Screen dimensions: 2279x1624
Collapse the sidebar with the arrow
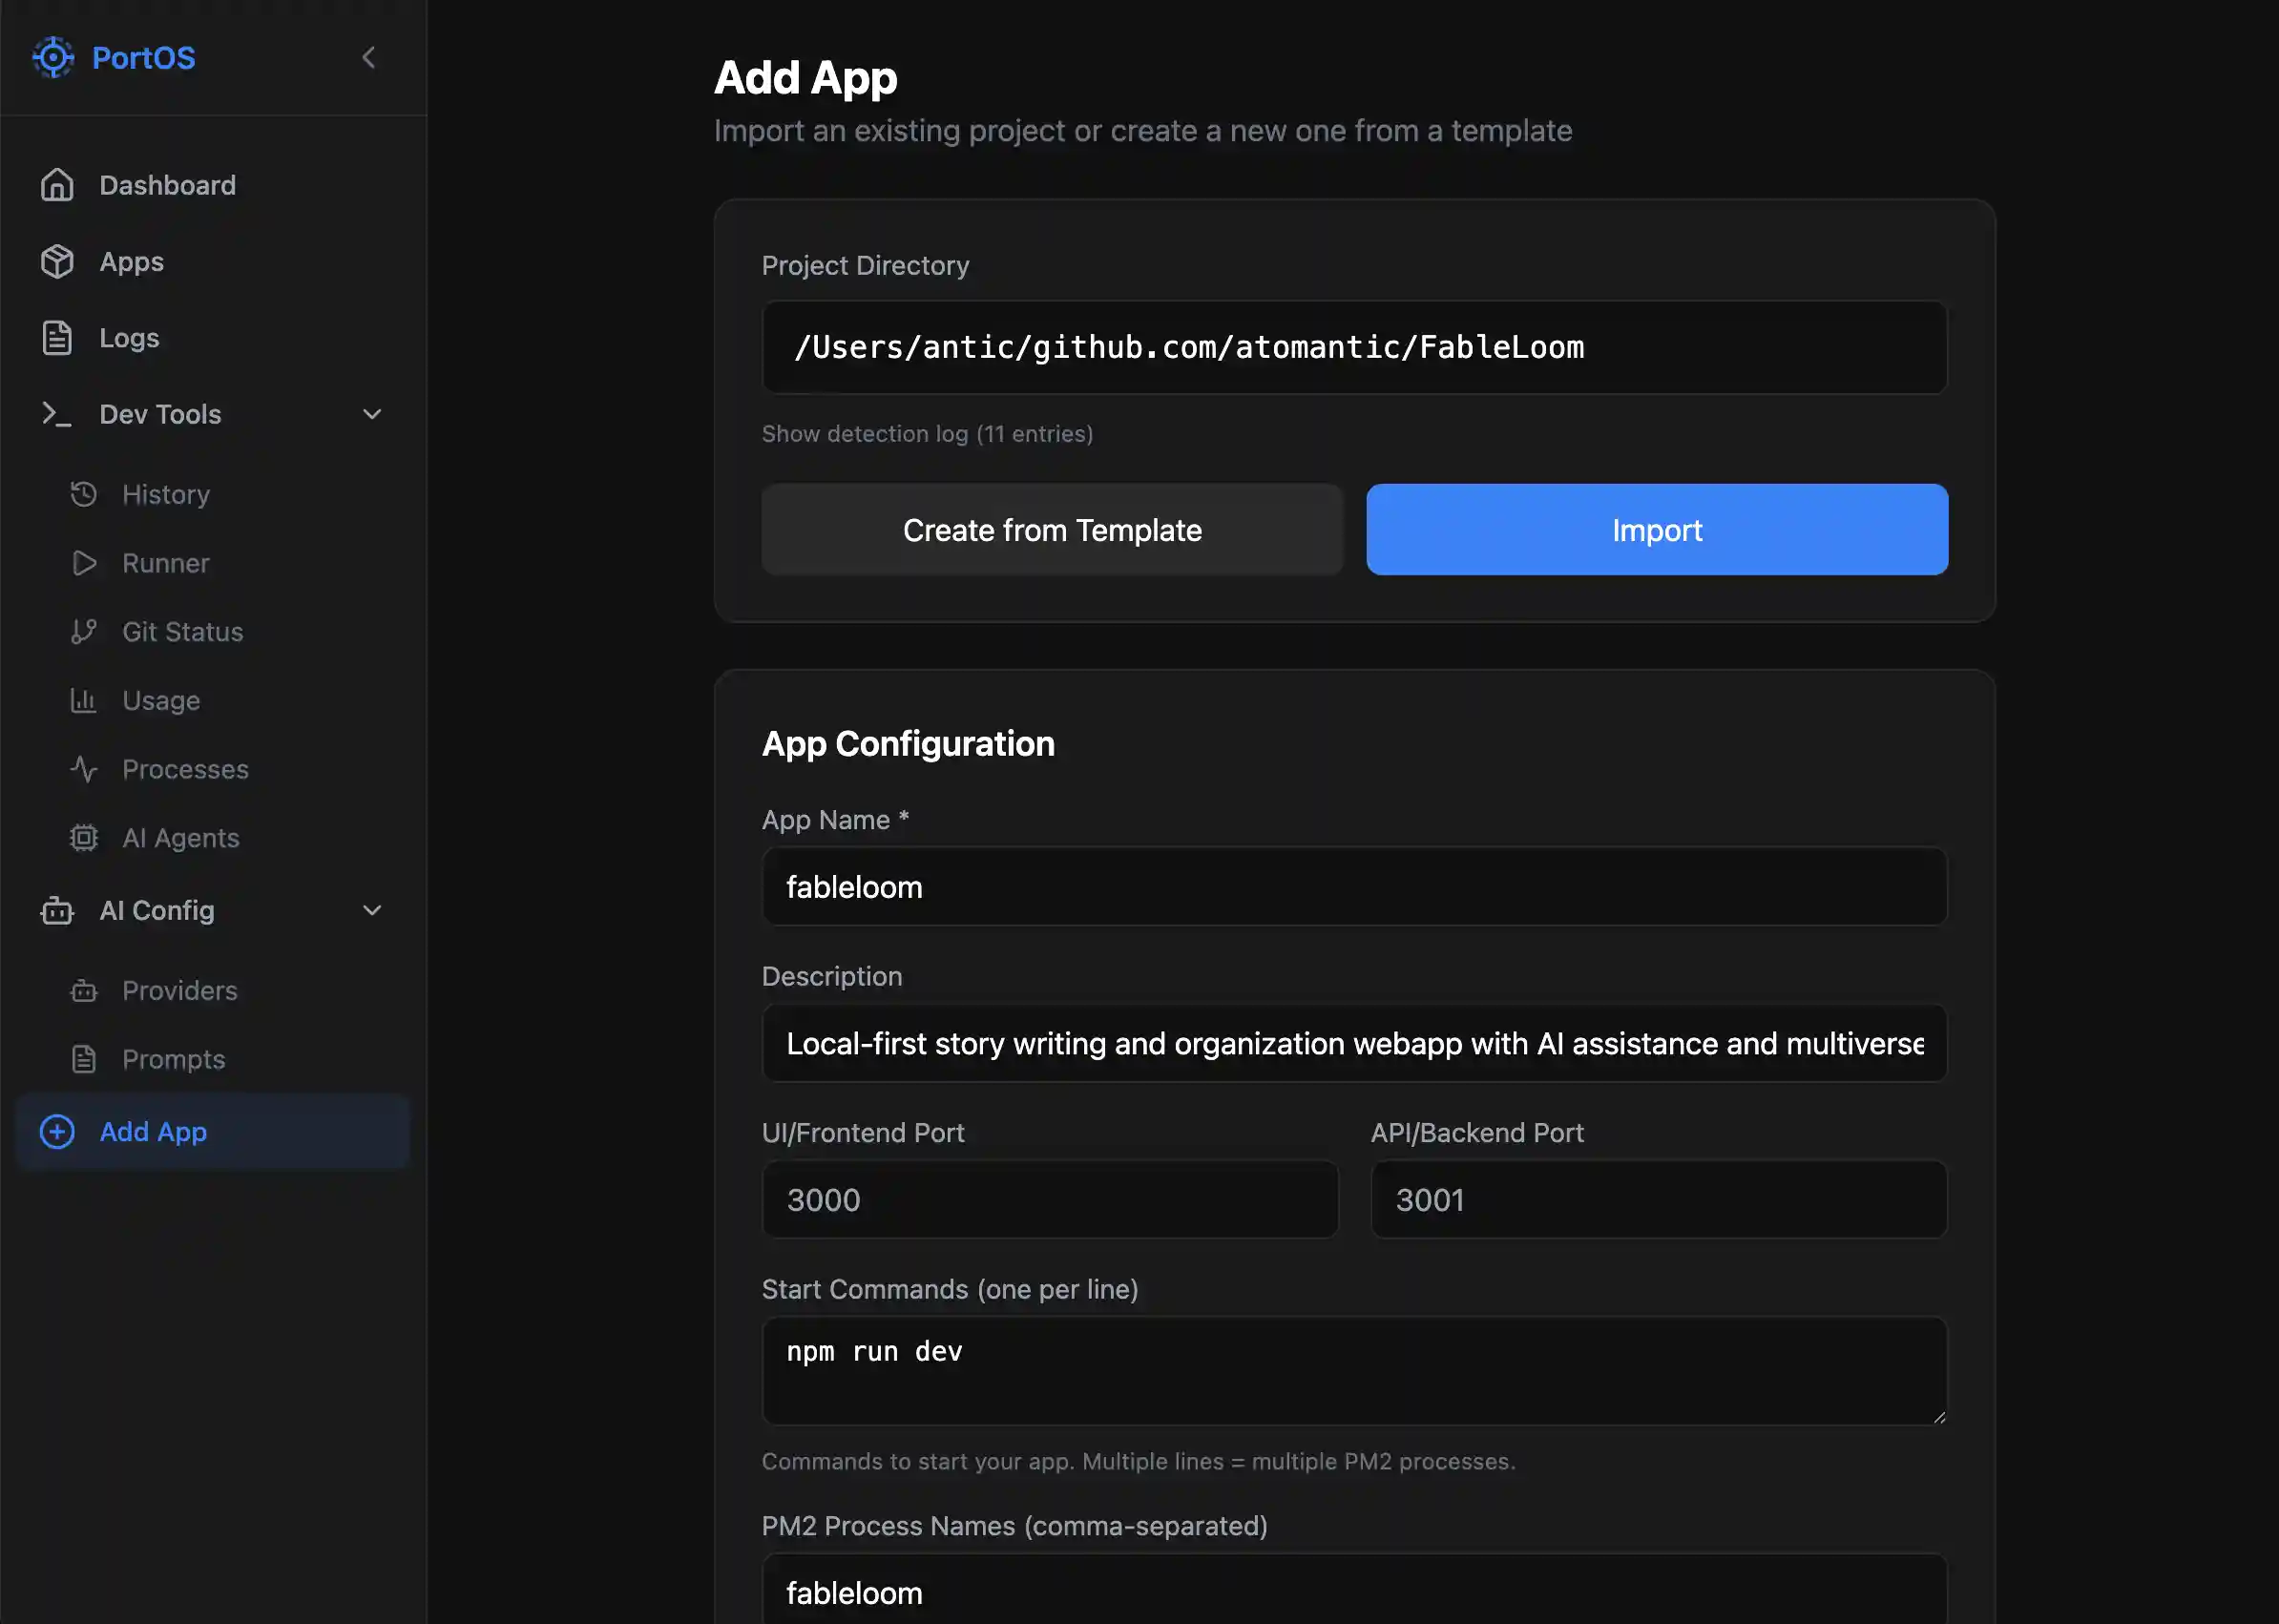pos(368,57)
